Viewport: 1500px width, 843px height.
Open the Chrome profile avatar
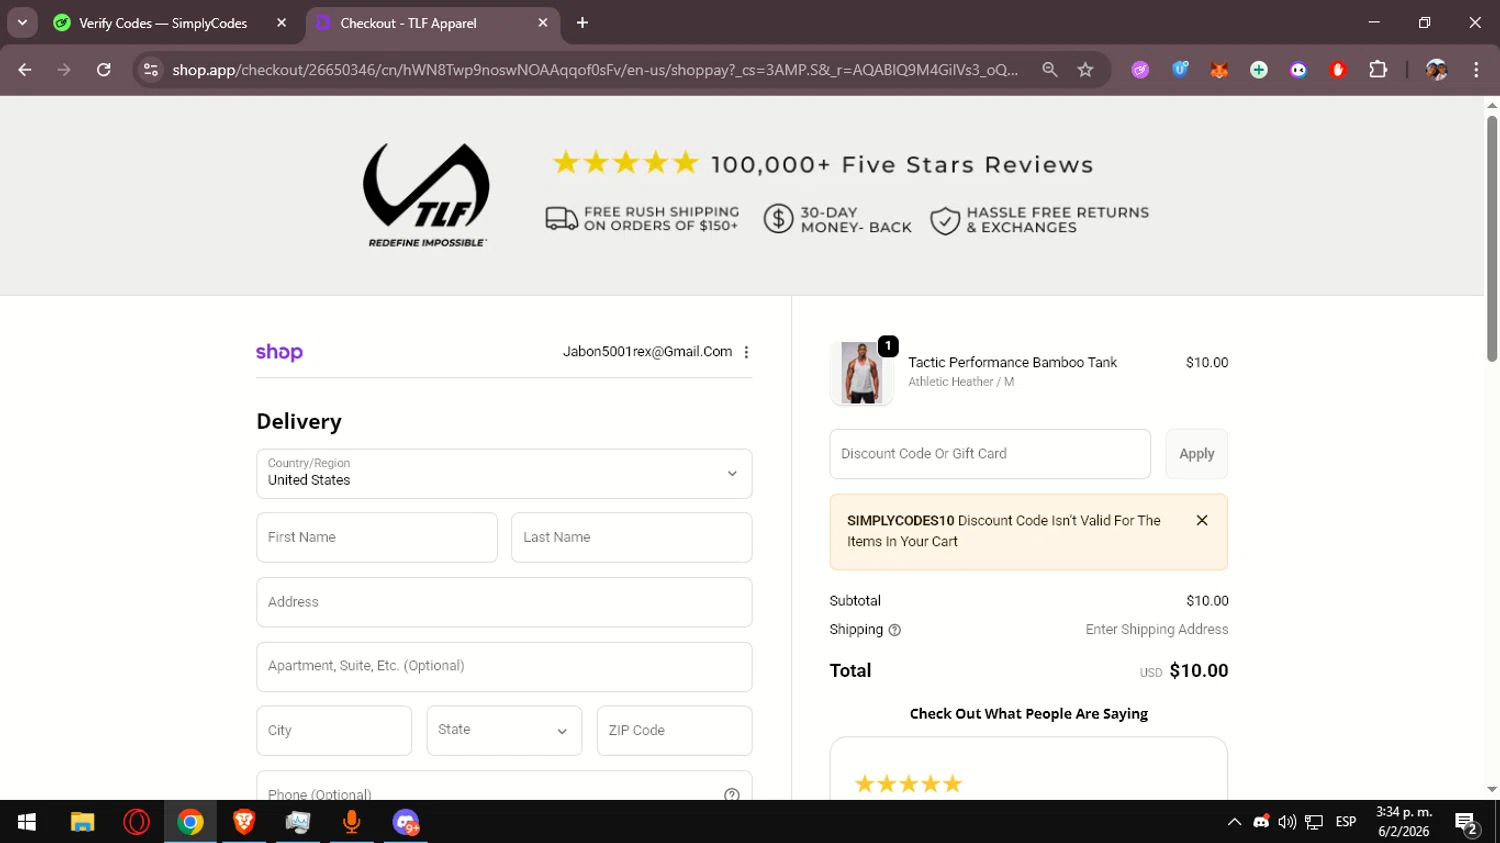[1436, 69]
